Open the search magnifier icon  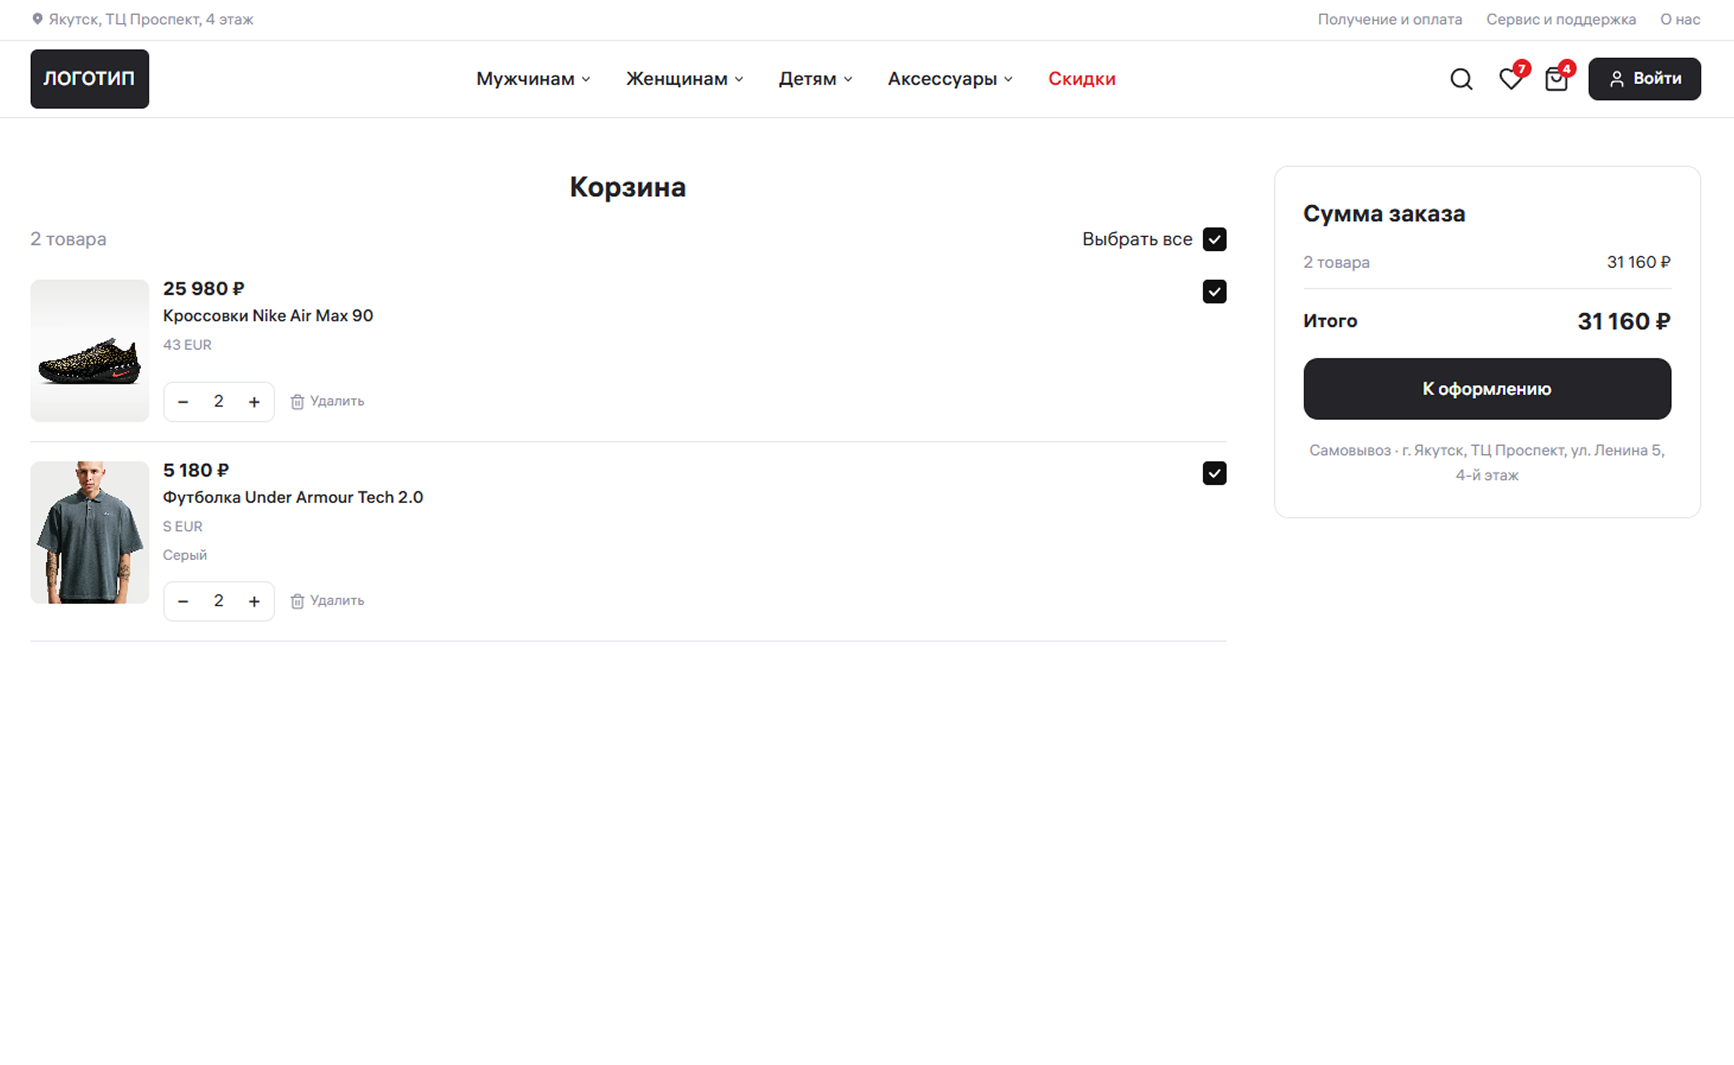1461,79
